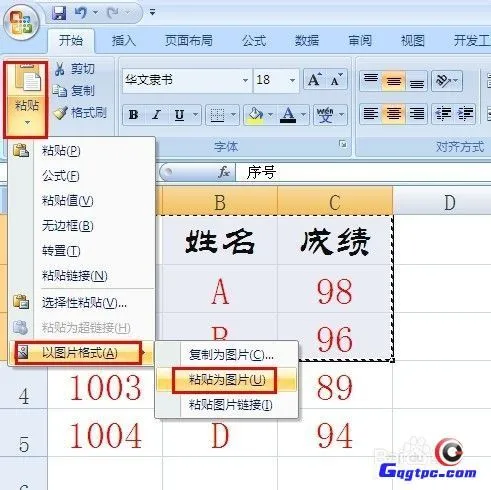The width and height of the screenshot is (491, 490).
Task: Save workbook via quick access icon
Action: coord(59,13)
